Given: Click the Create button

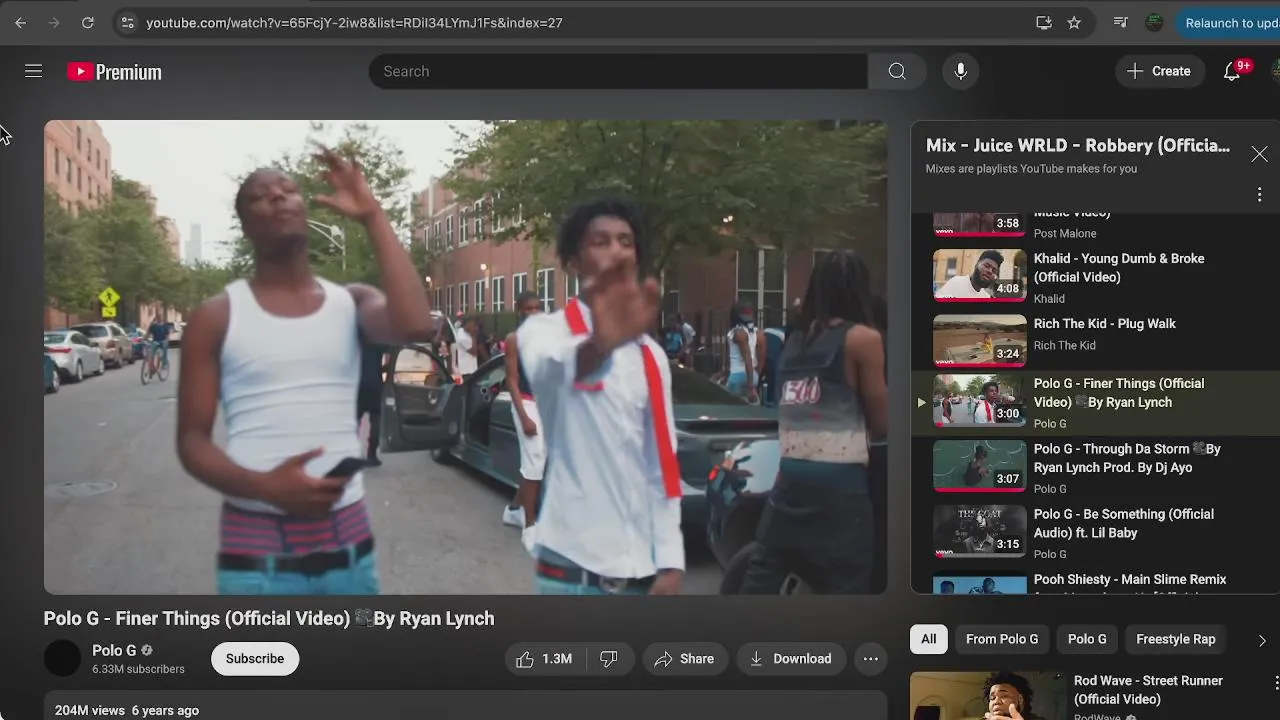Looking at the screenshot, I should coord(1159,71).
